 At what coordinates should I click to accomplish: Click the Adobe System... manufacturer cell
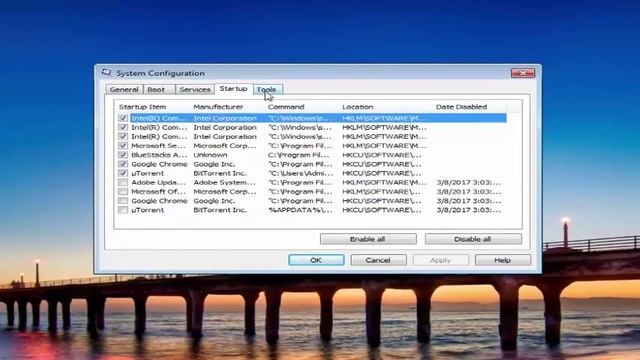coord(224,182)
